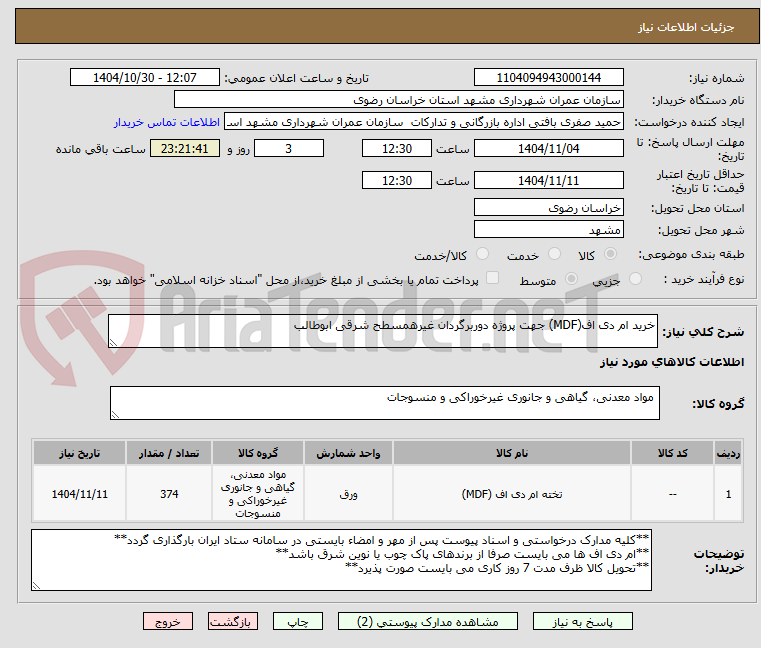Image resolution: width=761 pixels, height=648 pixels.
Task: Click the page header جزئیات اطلاعات نیاز
Action: point(686,27)
